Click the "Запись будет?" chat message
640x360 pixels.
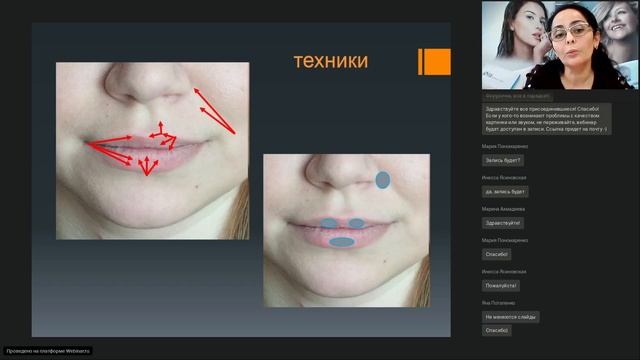[x=503, y=160]
